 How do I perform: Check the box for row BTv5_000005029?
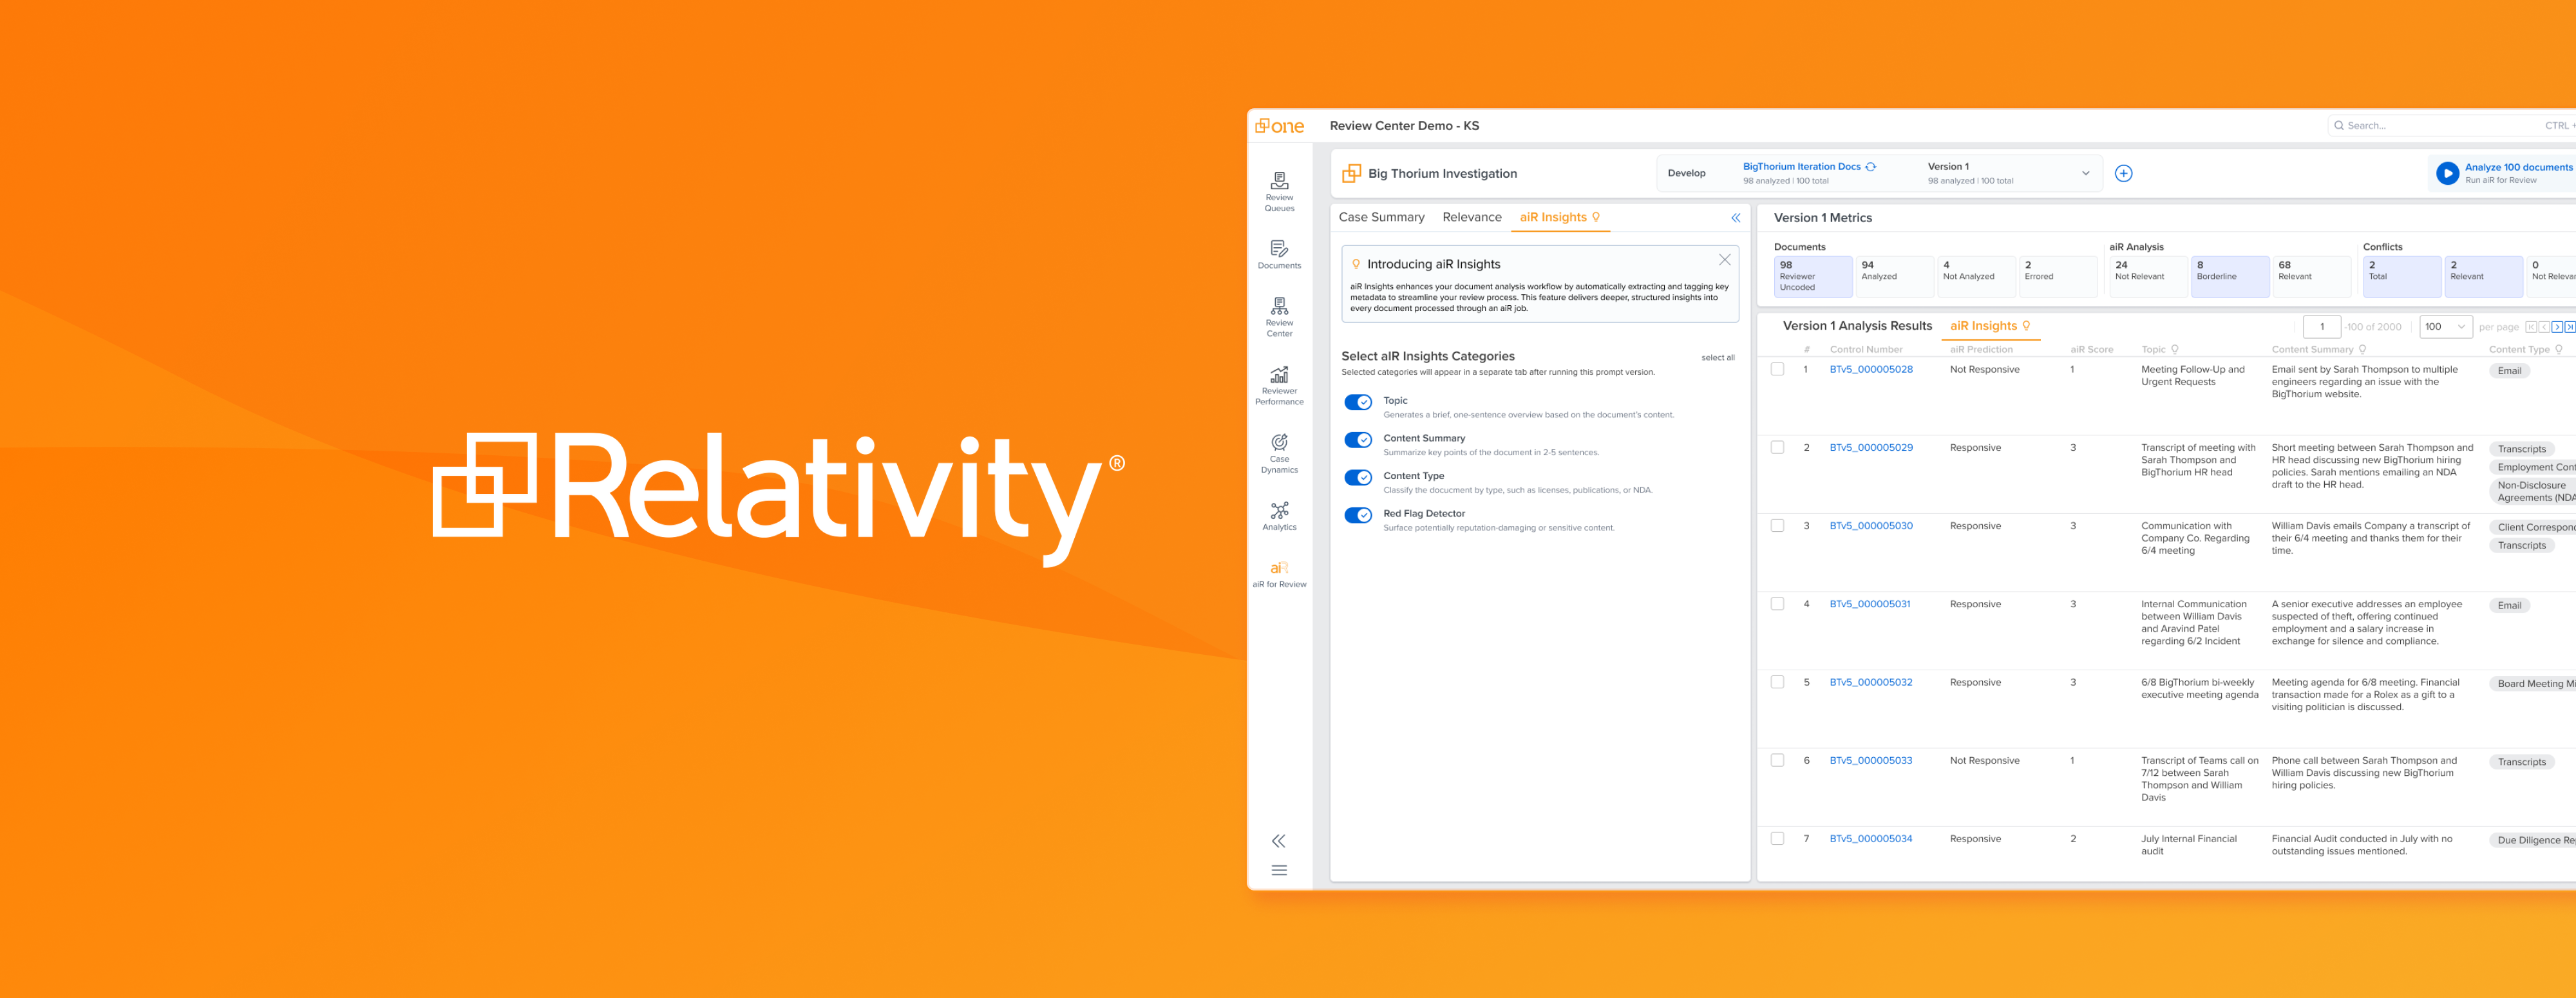(x=1777, y=448)
